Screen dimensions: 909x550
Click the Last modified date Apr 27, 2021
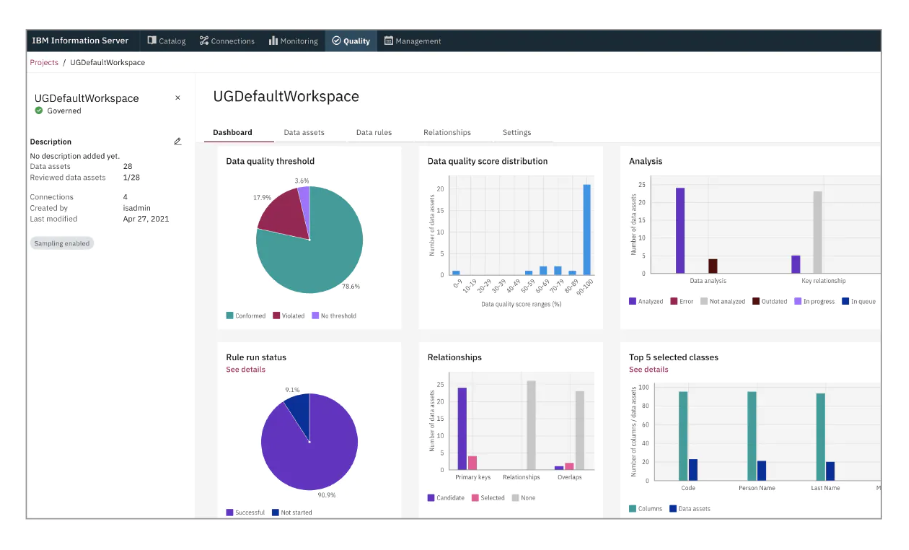(146, 219)
